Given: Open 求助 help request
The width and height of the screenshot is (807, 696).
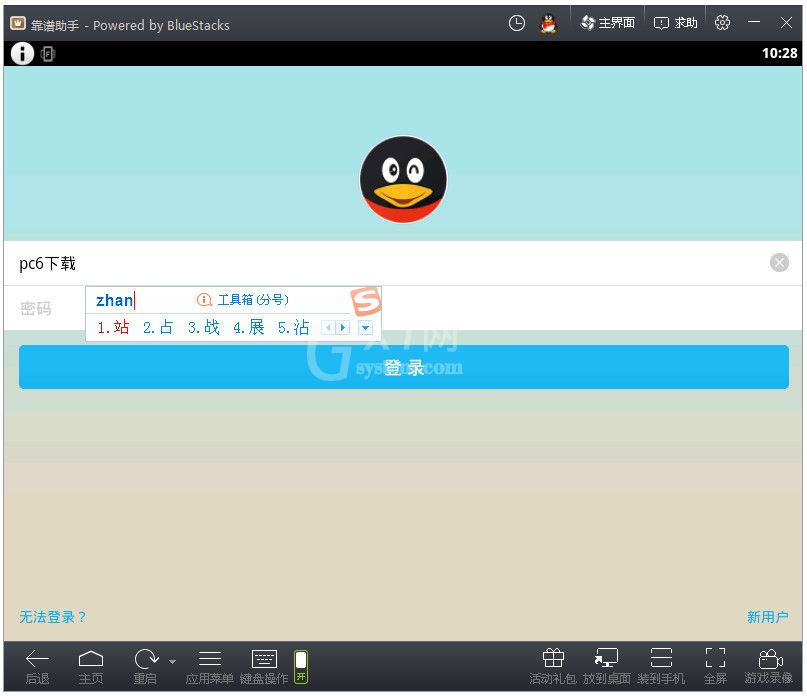Looking at the screenshot, I should click(x=675, y=23).
